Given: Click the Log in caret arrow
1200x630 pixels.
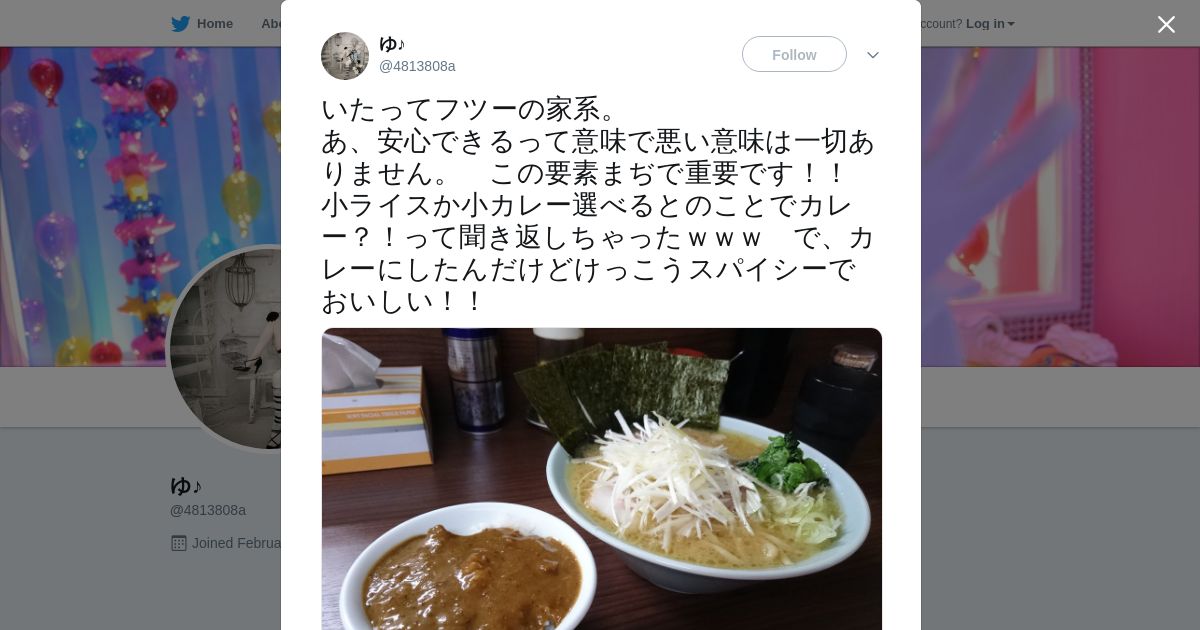Looking at the screenshot, I should tap(1011, 24).
